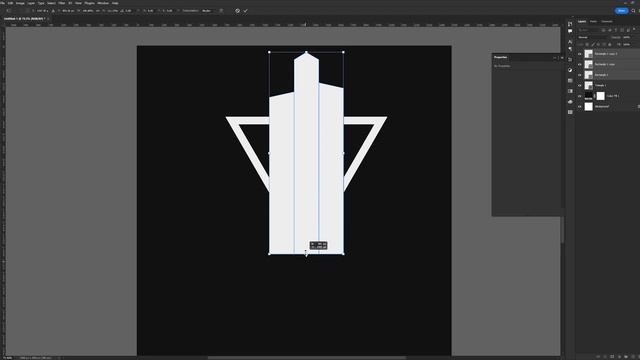This screenshot has height=360, width=640.
Task: Hide the Rectangle 1 copy 2 layer
Action: pyautogui.click(x=580, y=54)
